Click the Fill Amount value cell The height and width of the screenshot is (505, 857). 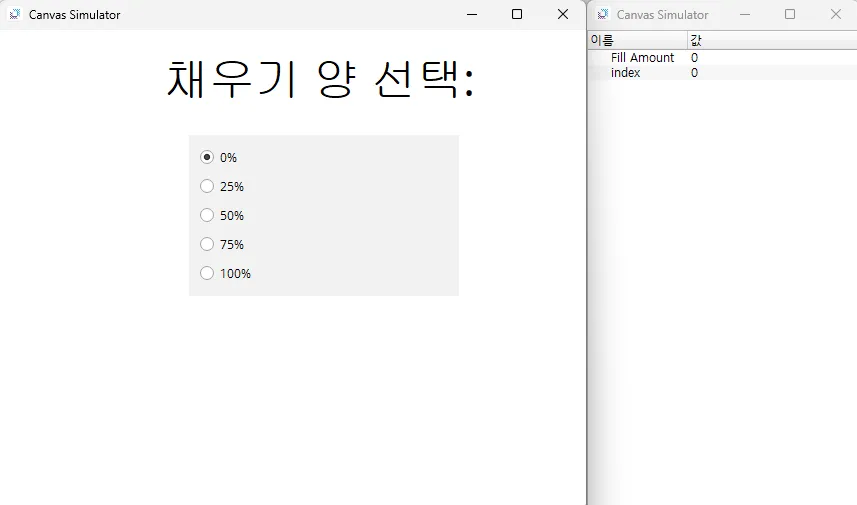(x=695, y=58)
